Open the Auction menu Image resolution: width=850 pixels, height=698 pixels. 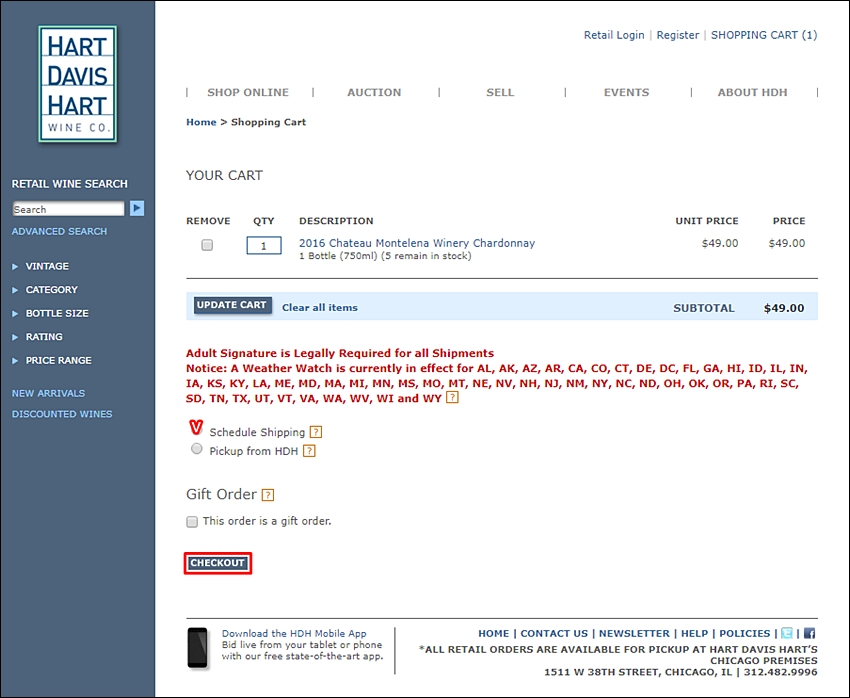374,93
